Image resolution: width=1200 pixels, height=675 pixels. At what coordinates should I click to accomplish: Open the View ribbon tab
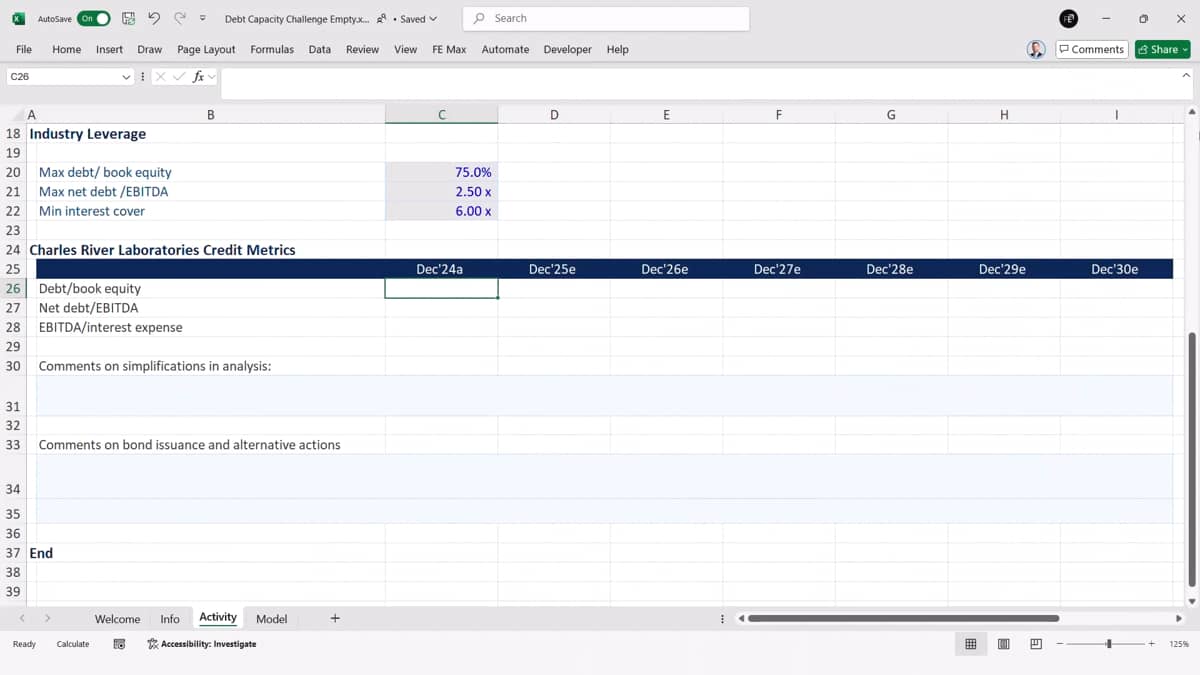click(405, 49)
